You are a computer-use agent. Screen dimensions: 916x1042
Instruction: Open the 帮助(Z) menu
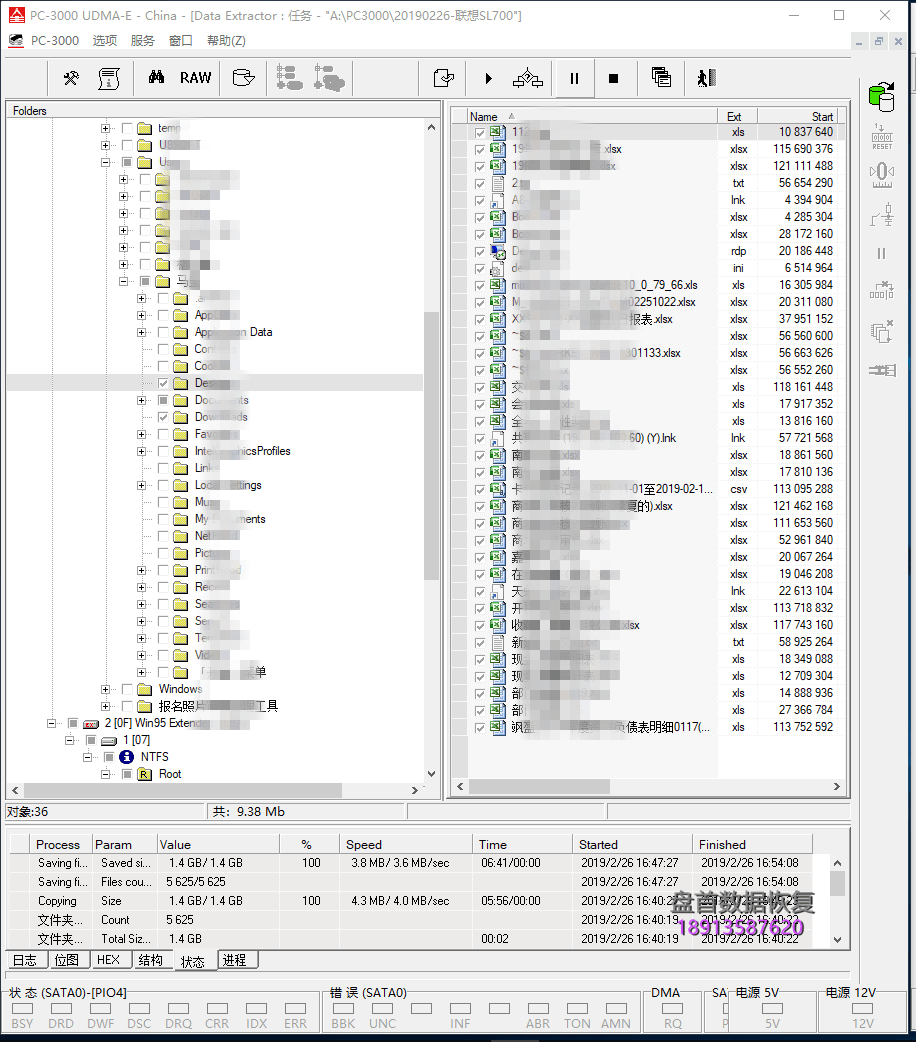[x=226, y=41]
